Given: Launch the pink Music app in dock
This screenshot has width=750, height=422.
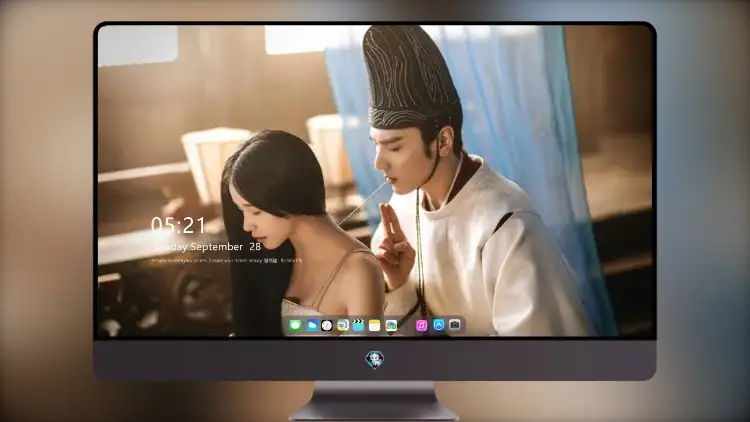Looking at the screenshot, I should [421, 326].
